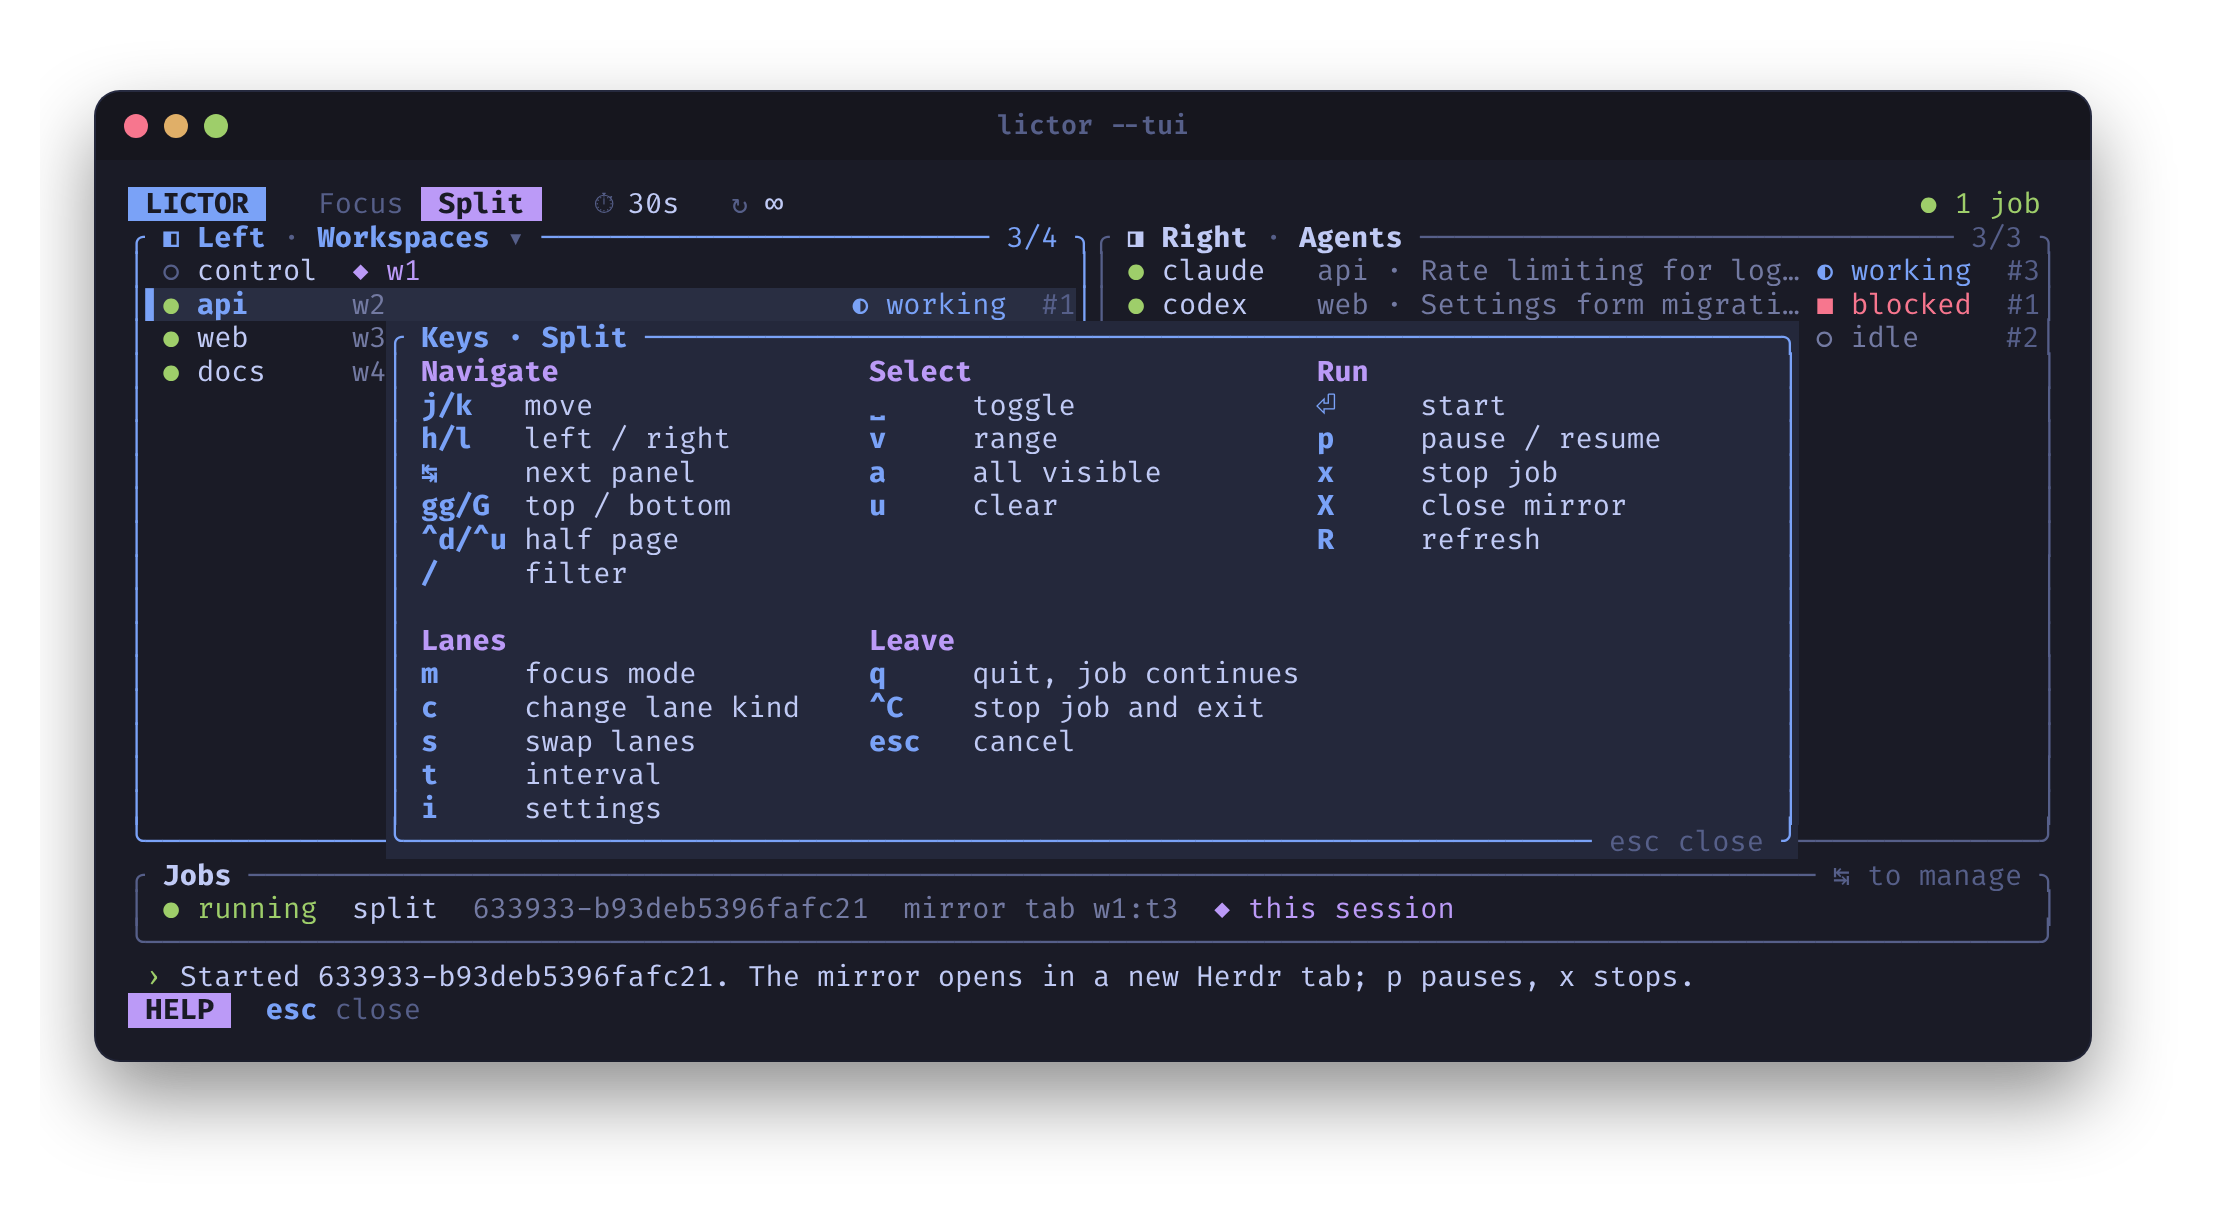Screen dimensions: 2218x1224
Task: Click the diamond marker beside w1
Action: pyautogui.click(x=361, y=271)
